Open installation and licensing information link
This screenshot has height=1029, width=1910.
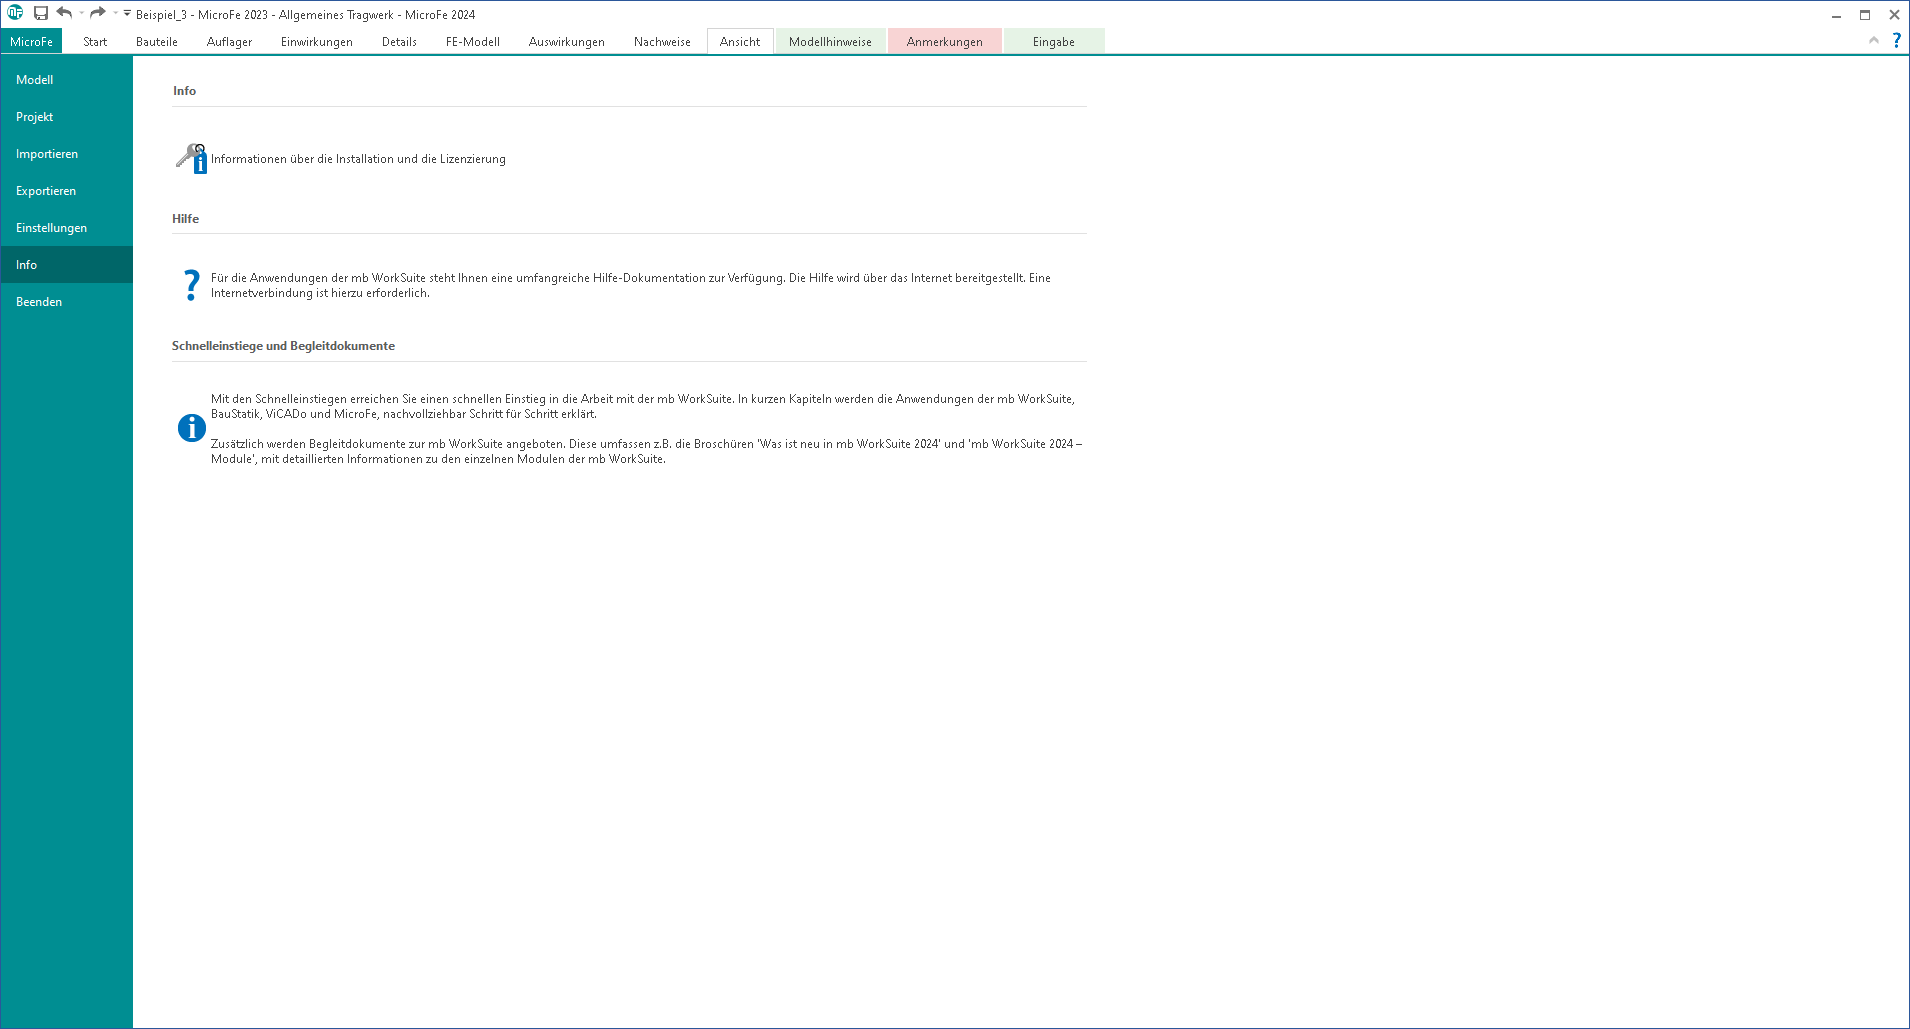(x=358, y=159)
